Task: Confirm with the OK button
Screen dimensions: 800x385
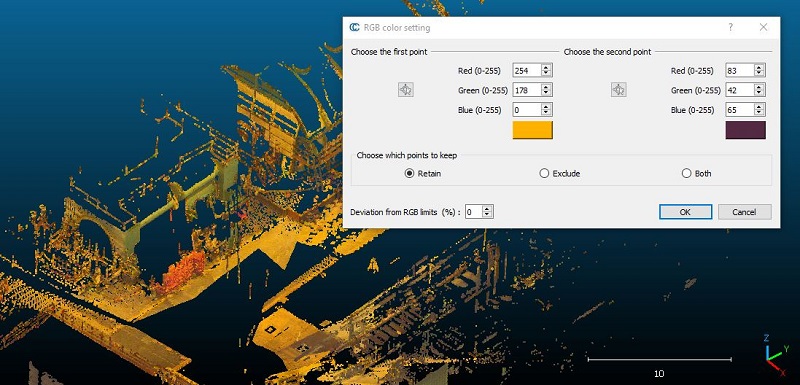Action: click(685, 212)
